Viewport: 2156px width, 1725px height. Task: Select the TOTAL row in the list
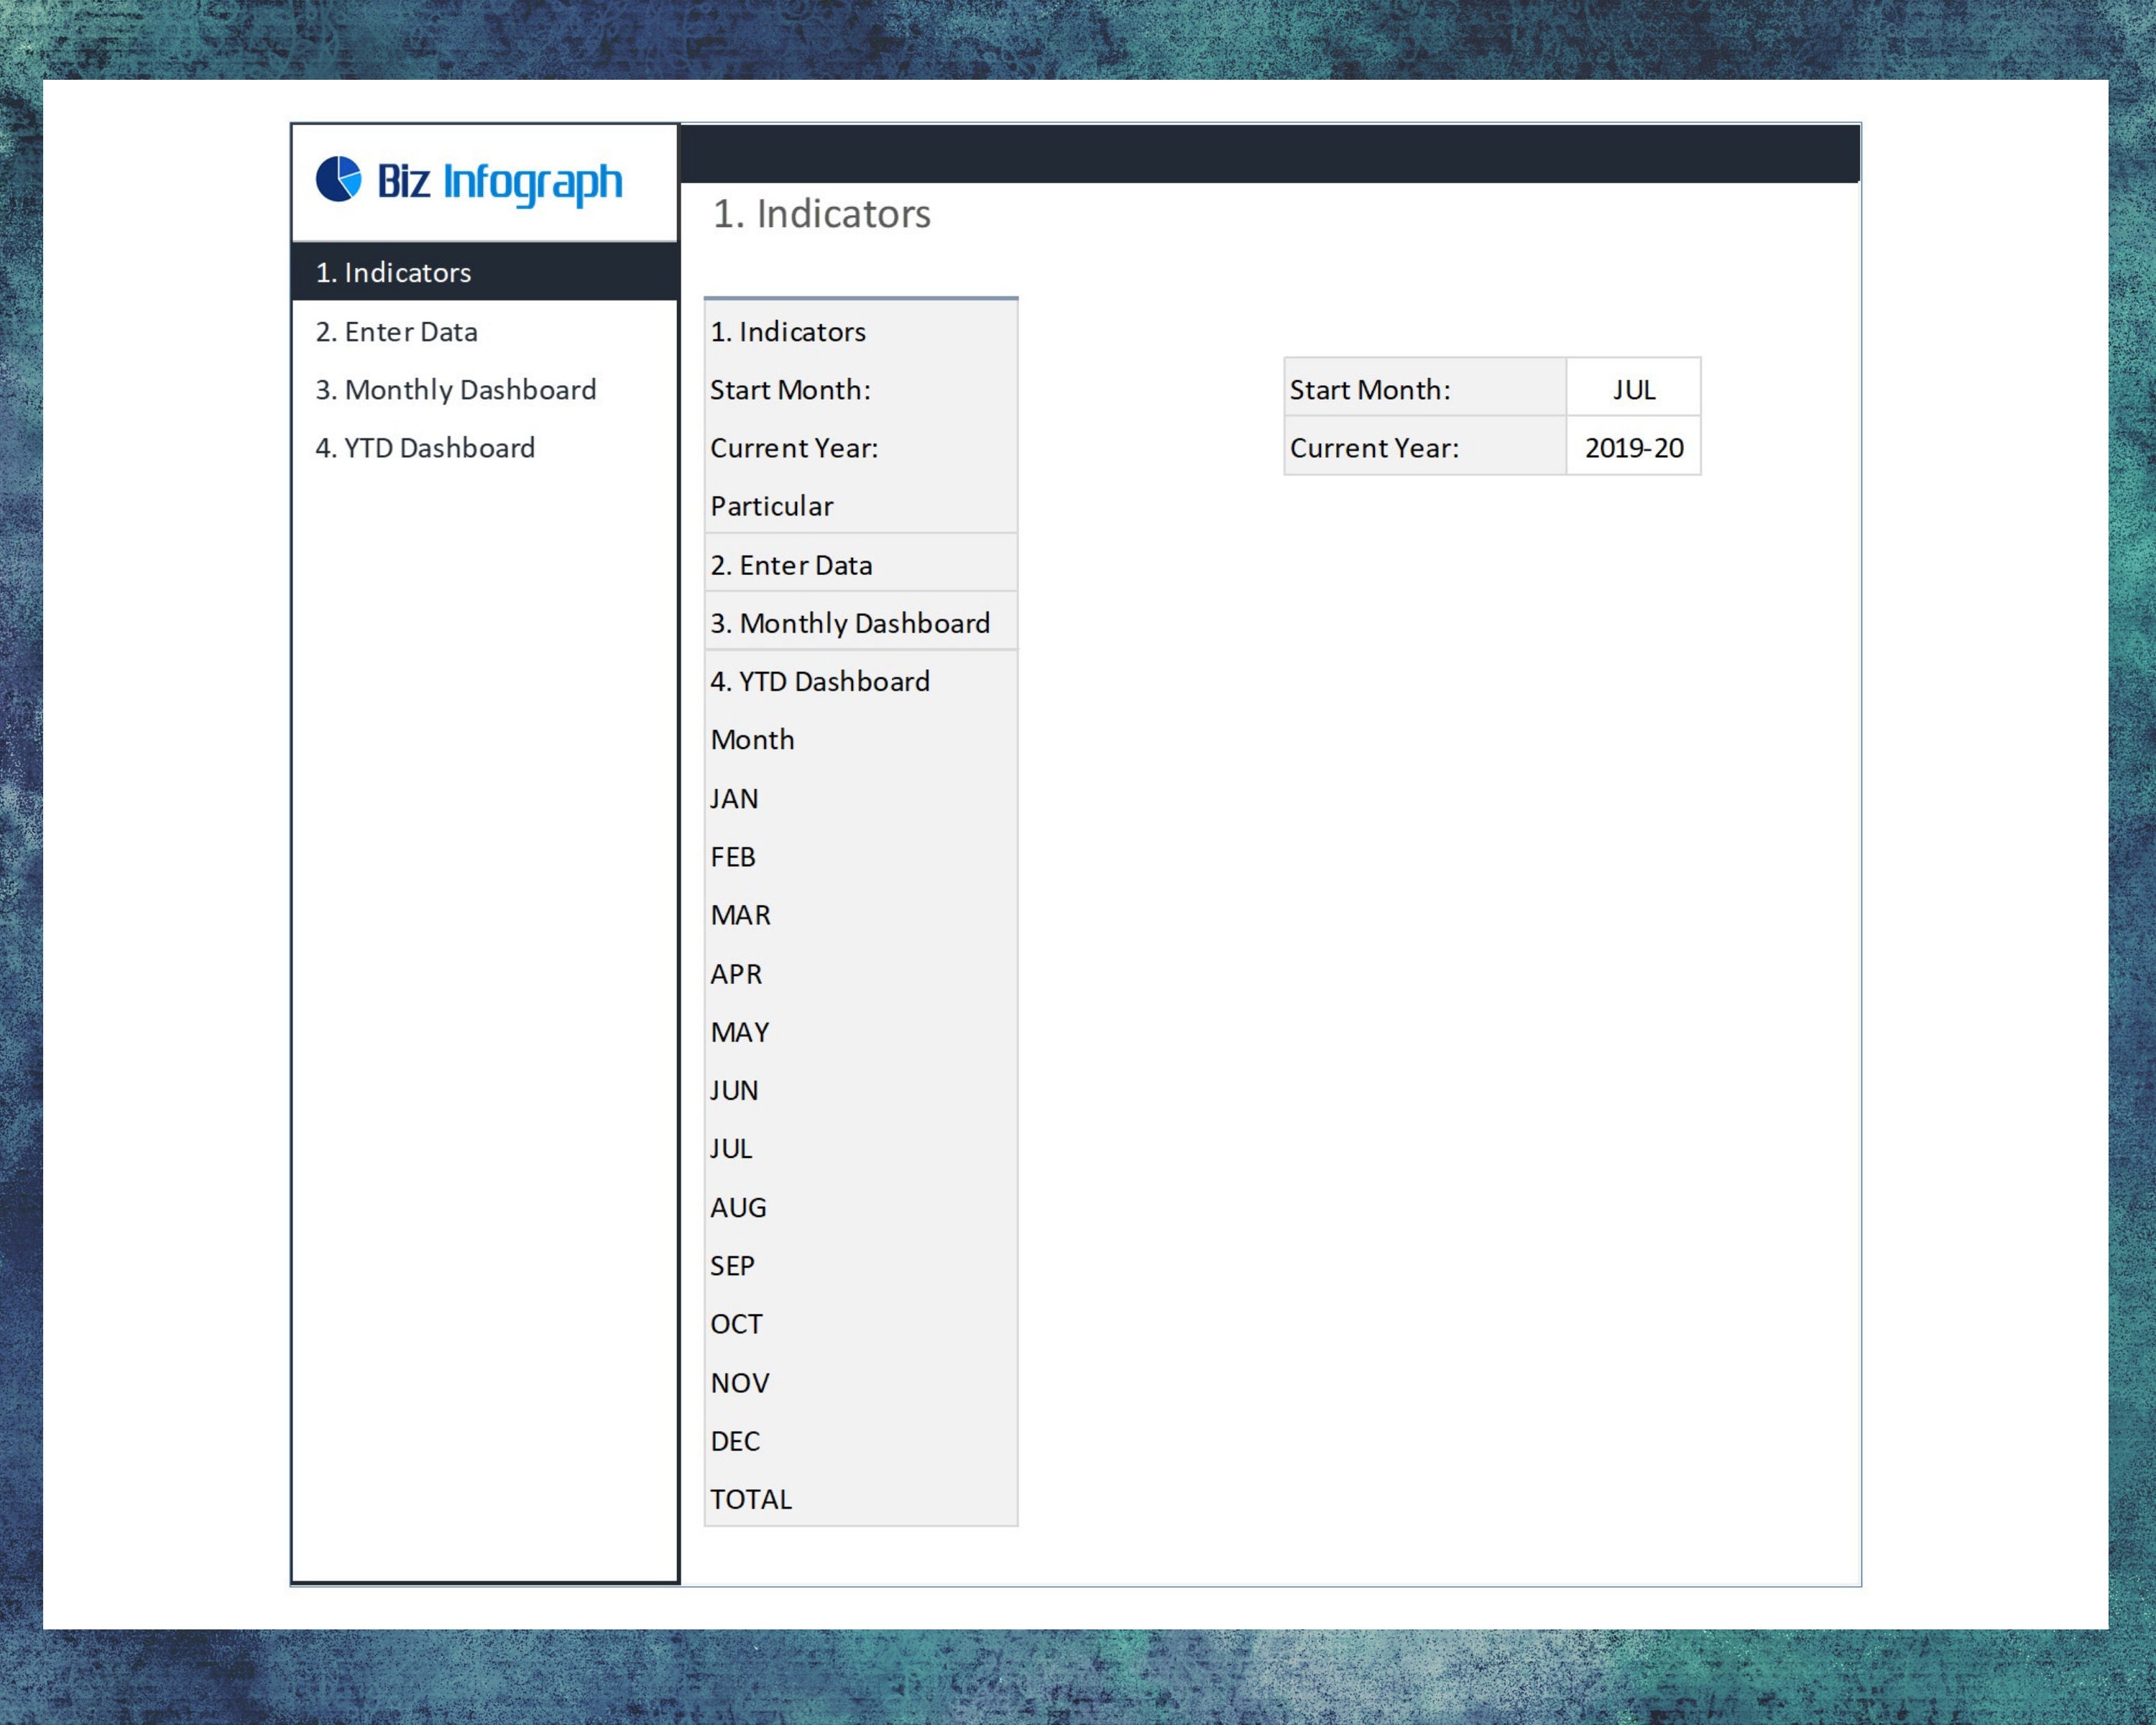[x=750, y=1498]
